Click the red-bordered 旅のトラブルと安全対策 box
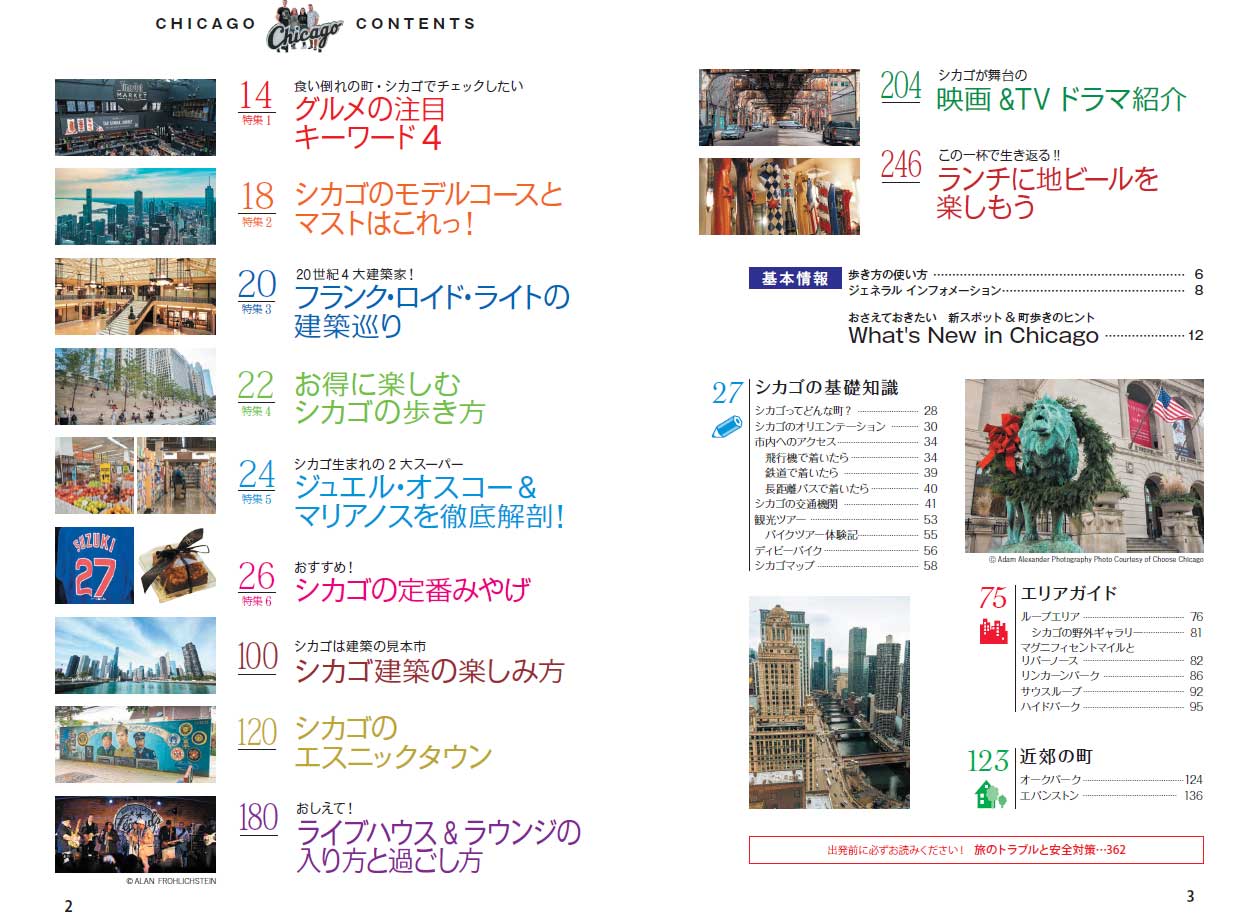 pyautogui.click(x=975, y=850)
